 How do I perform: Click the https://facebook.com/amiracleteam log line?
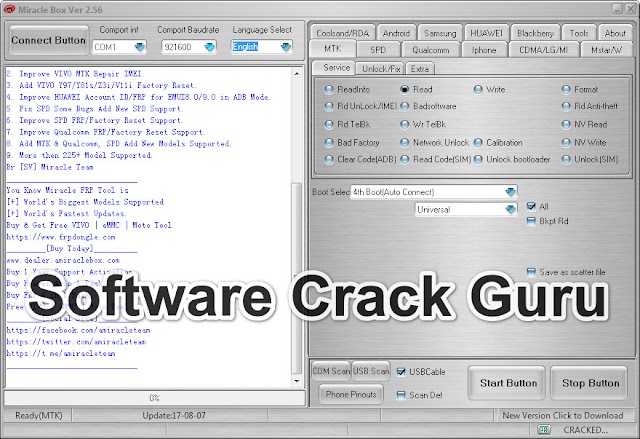(x=78, y=330)
